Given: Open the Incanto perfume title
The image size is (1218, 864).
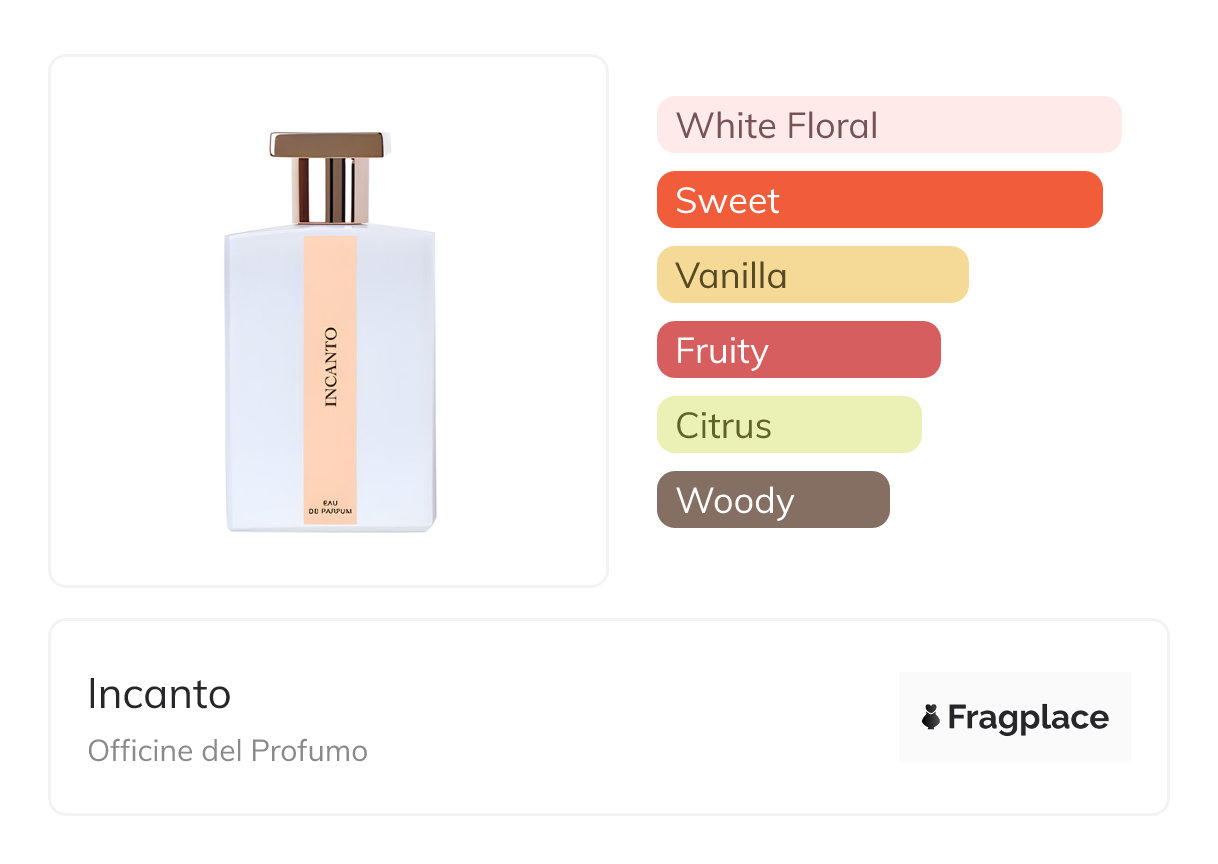Looking at the screenshot, I should [x=159, y=694].
